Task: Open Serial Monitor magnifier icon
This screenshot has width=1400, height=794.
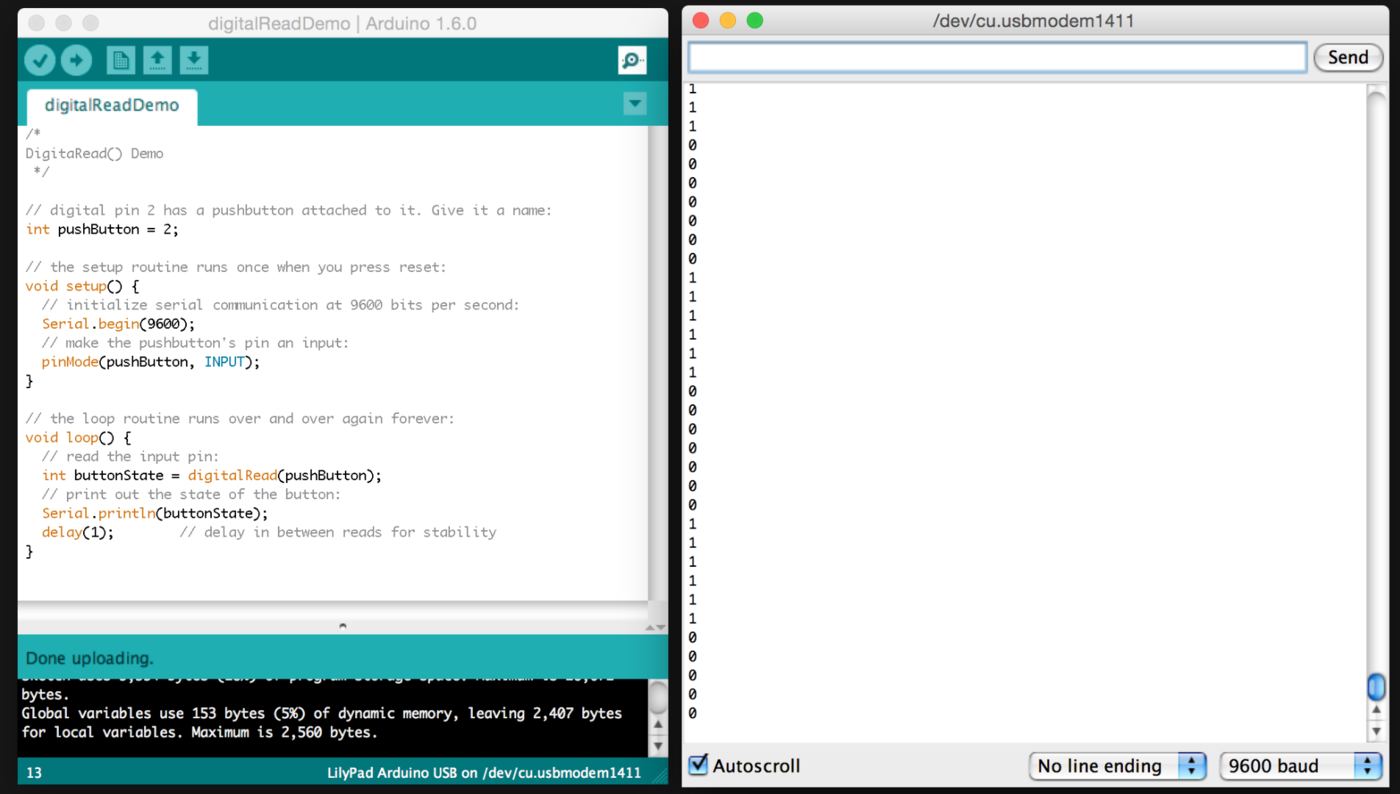Action: point(632,61)
